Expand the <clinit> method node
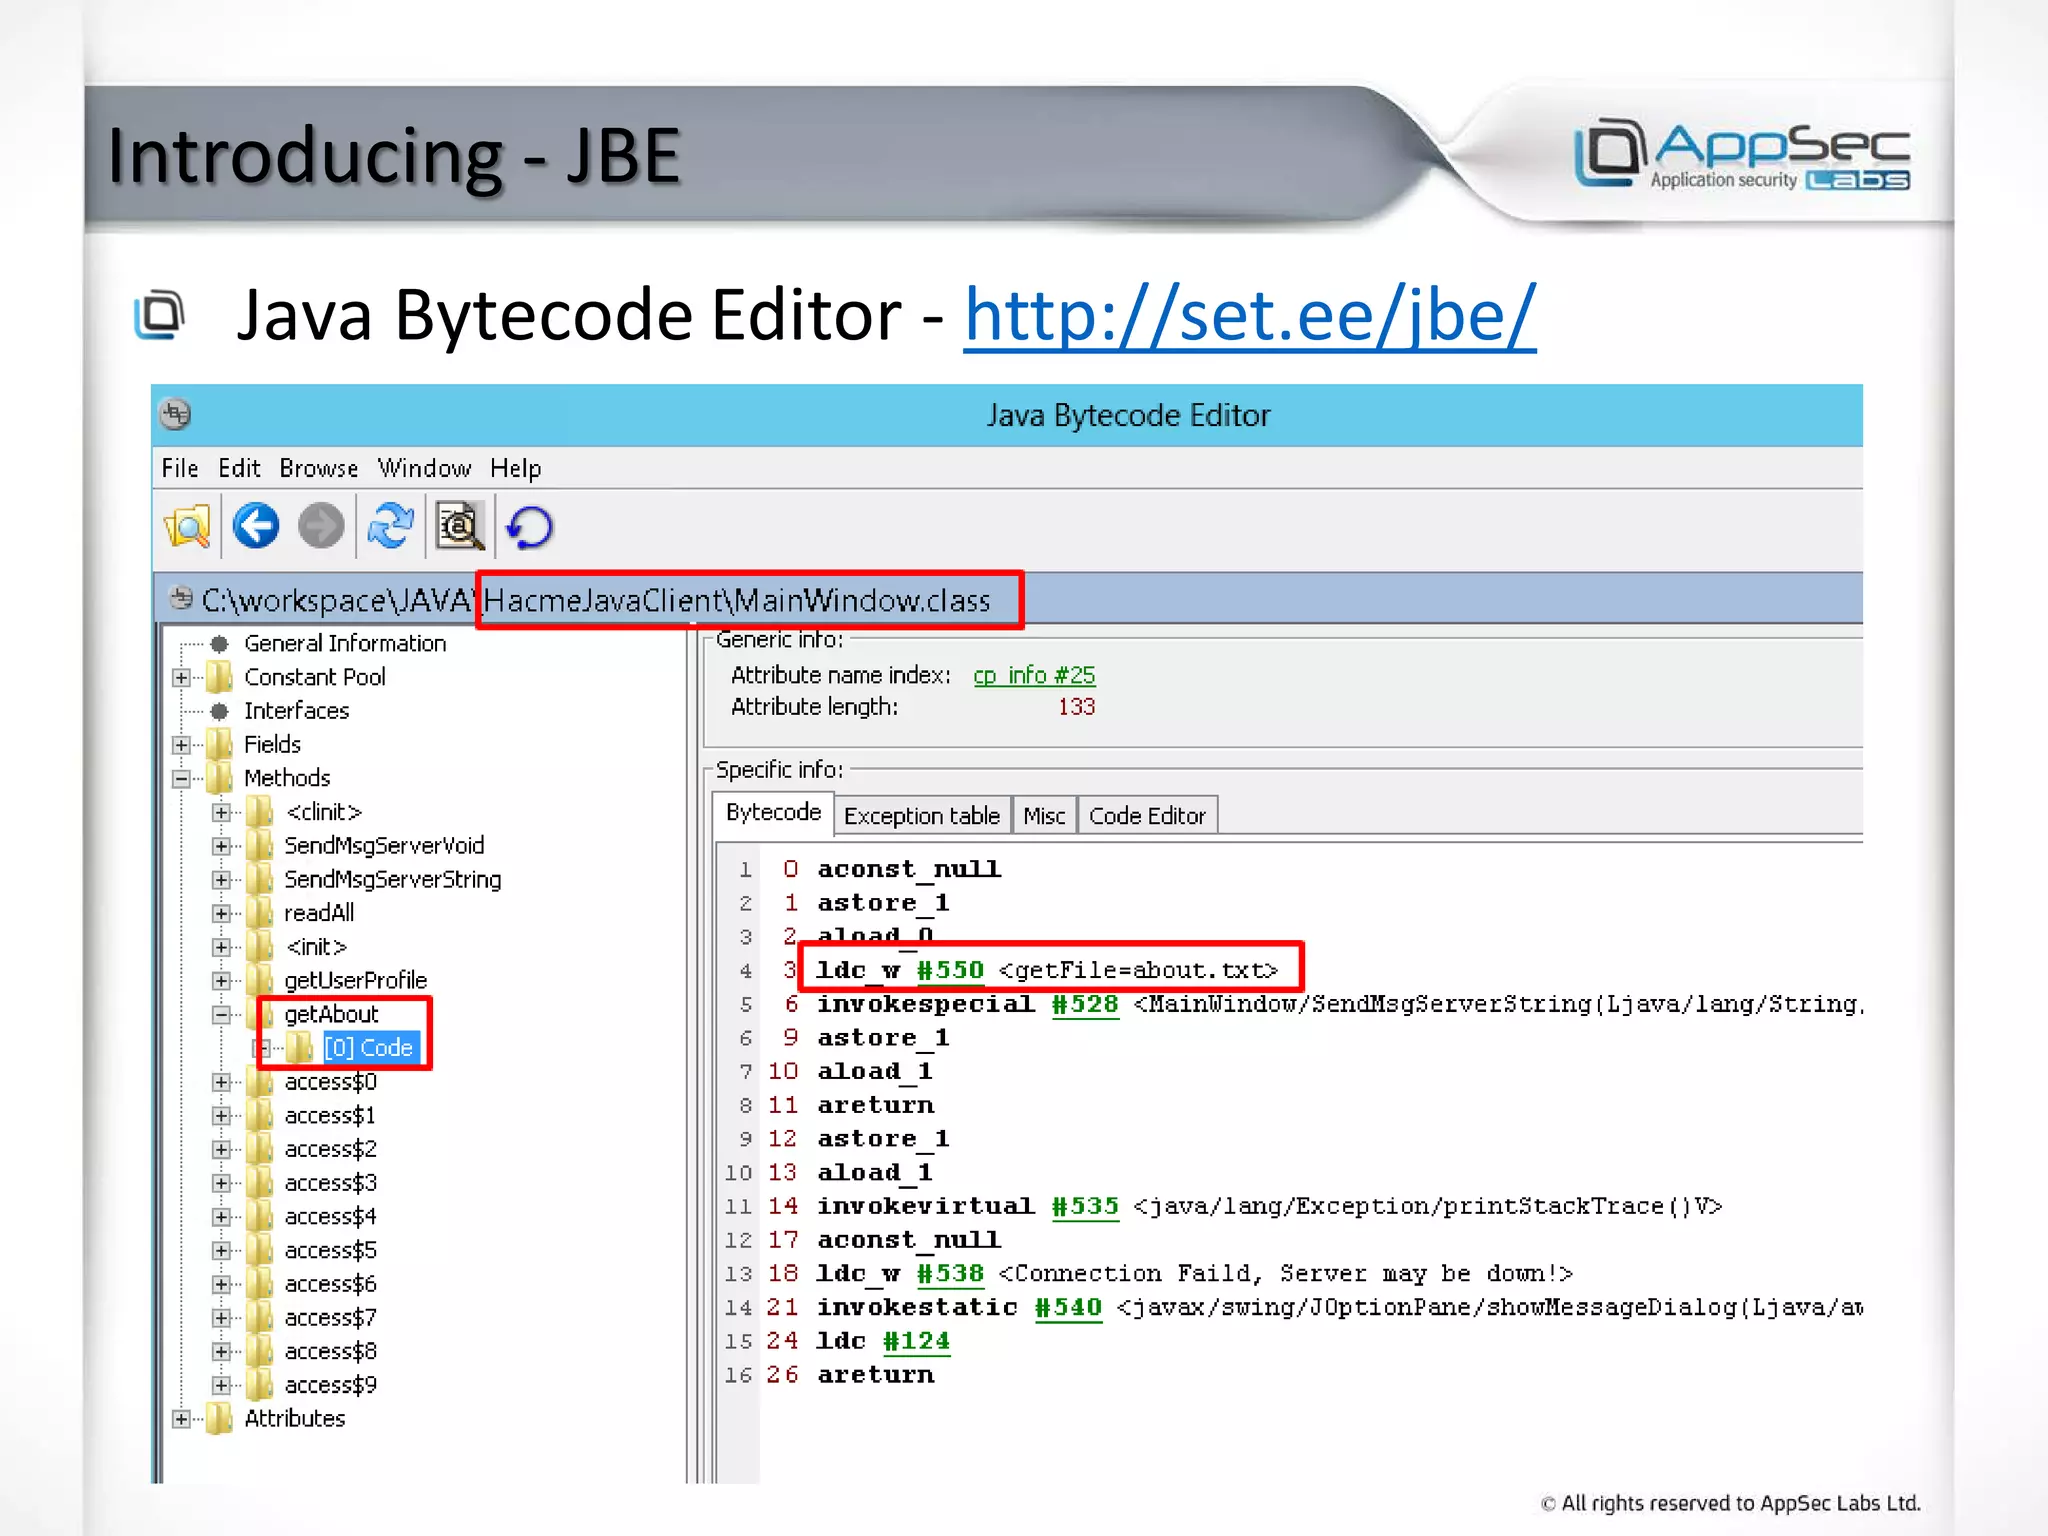This screenshot has width=2048, height=1536. coord(221,813)
